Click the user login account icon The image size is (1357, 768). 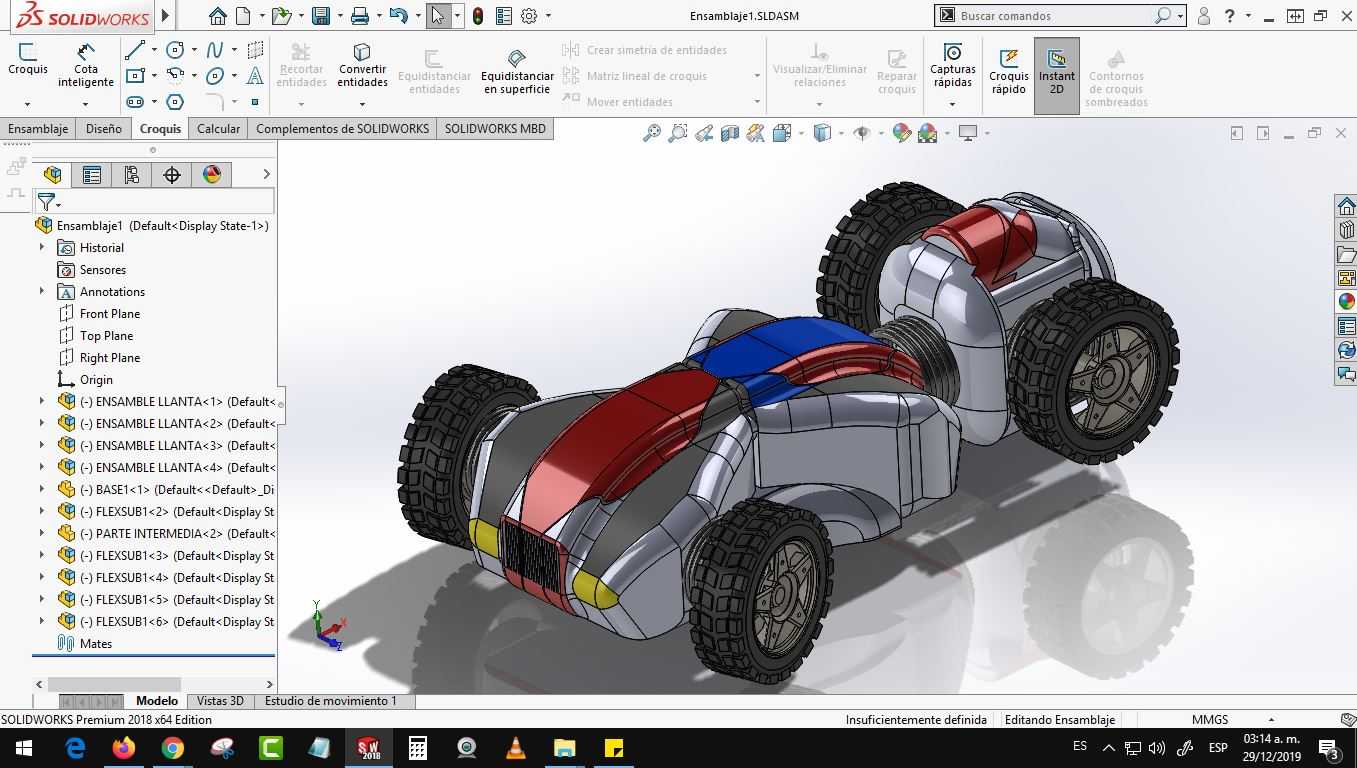pos(1204,16)
